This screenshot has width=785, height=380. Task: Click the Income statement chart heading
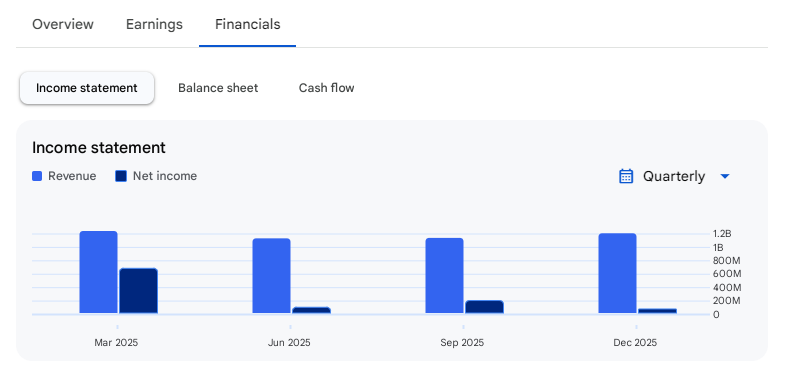(x=99, y=148)
